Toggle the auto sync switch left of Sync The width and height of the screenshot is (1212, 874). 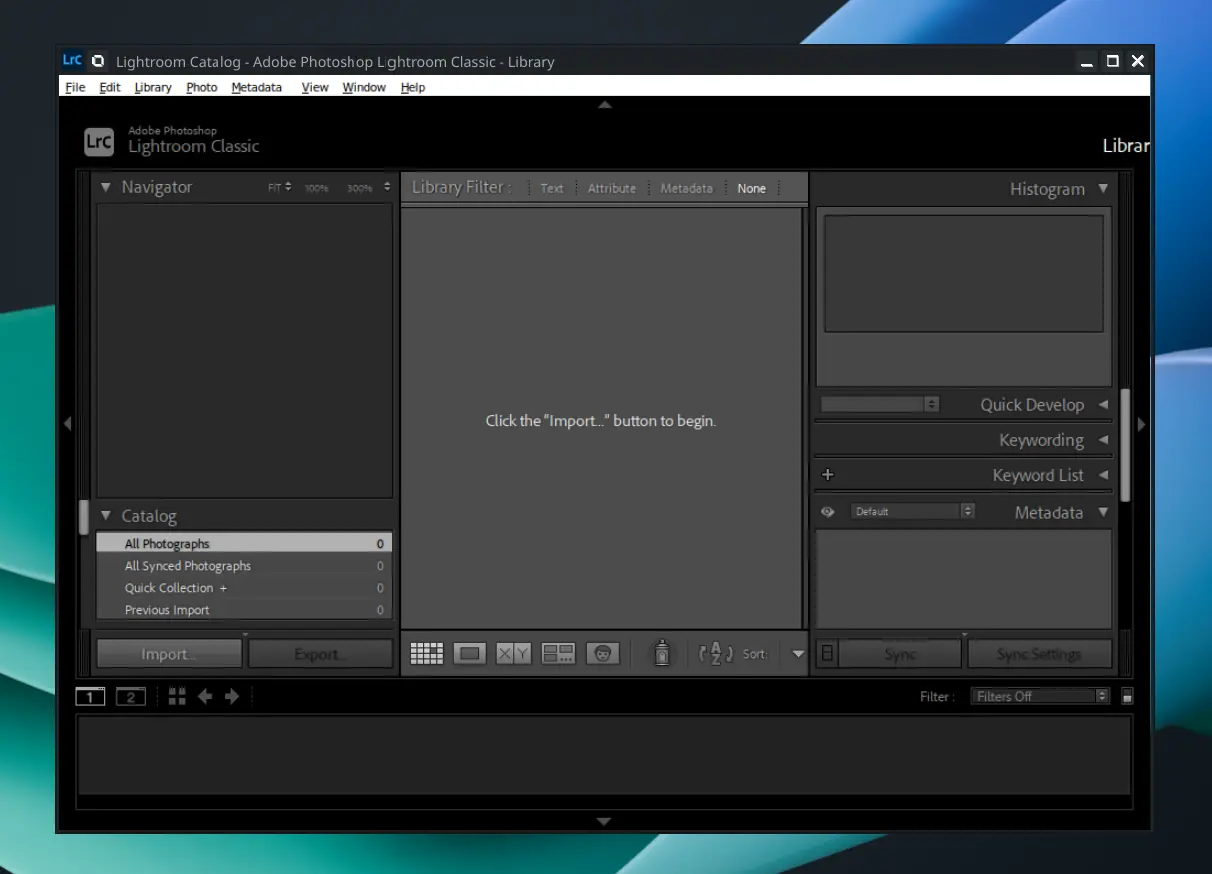[826, 654]
